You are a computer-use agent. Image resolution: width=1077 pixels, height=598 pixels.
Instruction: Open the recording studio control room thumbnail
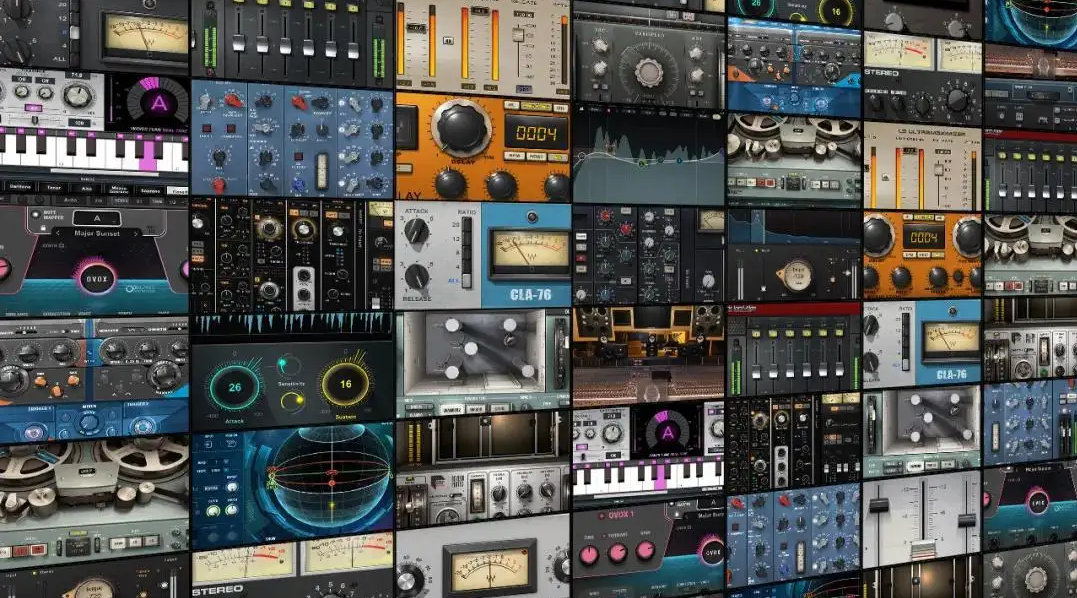(x=648, y=356)
